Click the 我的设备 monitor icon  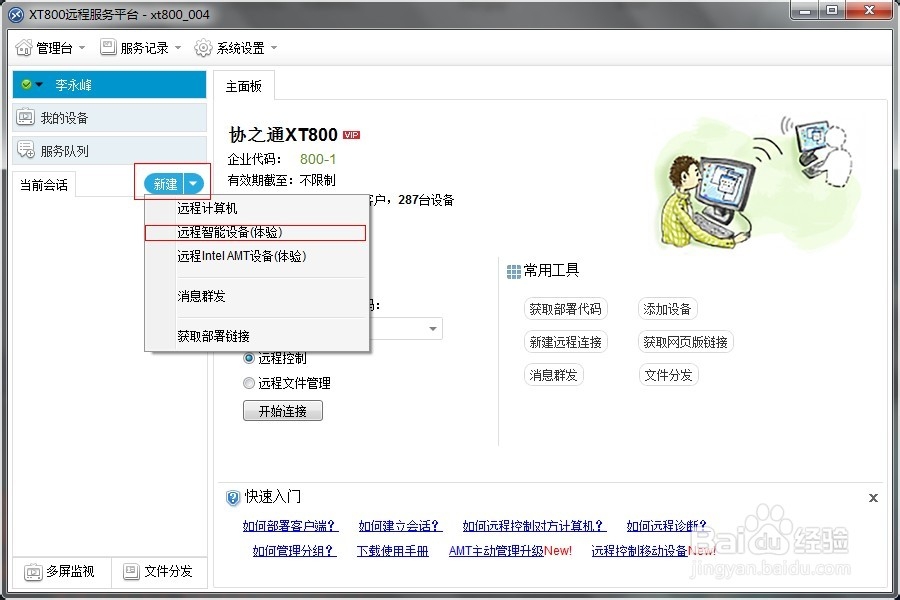(25, 118)
